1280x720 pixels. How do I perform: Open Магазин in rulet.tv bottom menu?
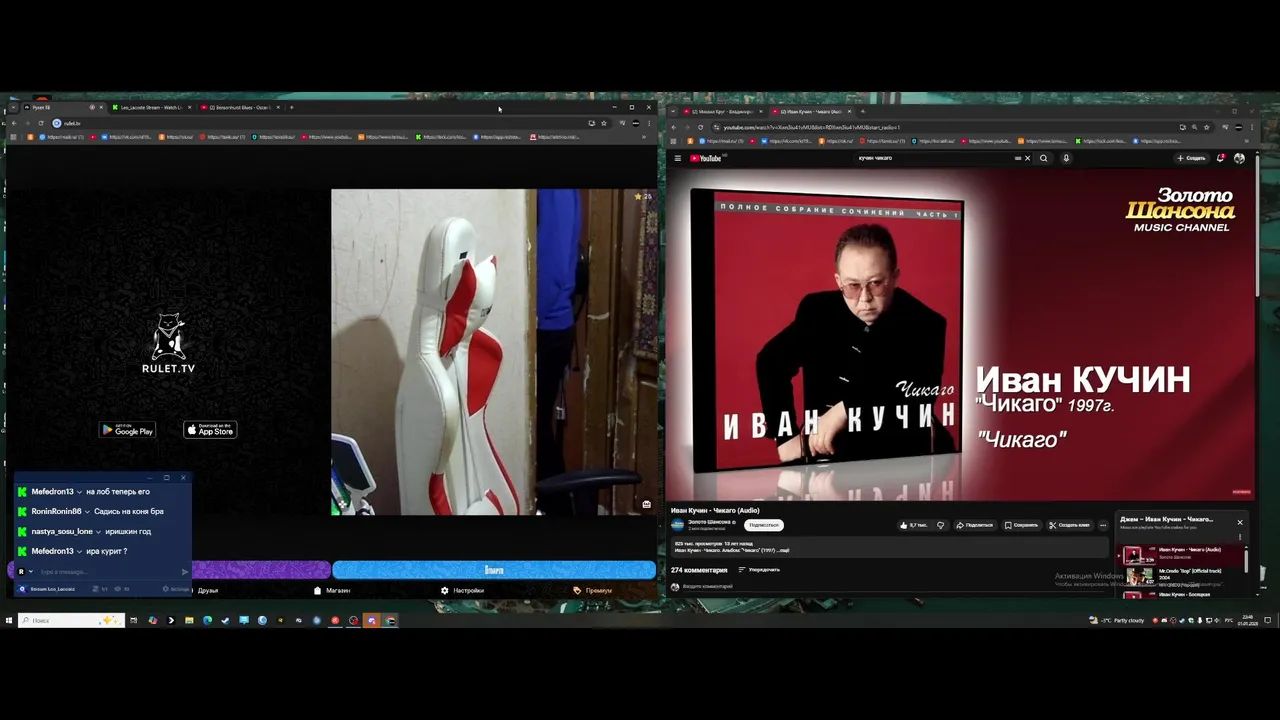(x=332, y=590)
